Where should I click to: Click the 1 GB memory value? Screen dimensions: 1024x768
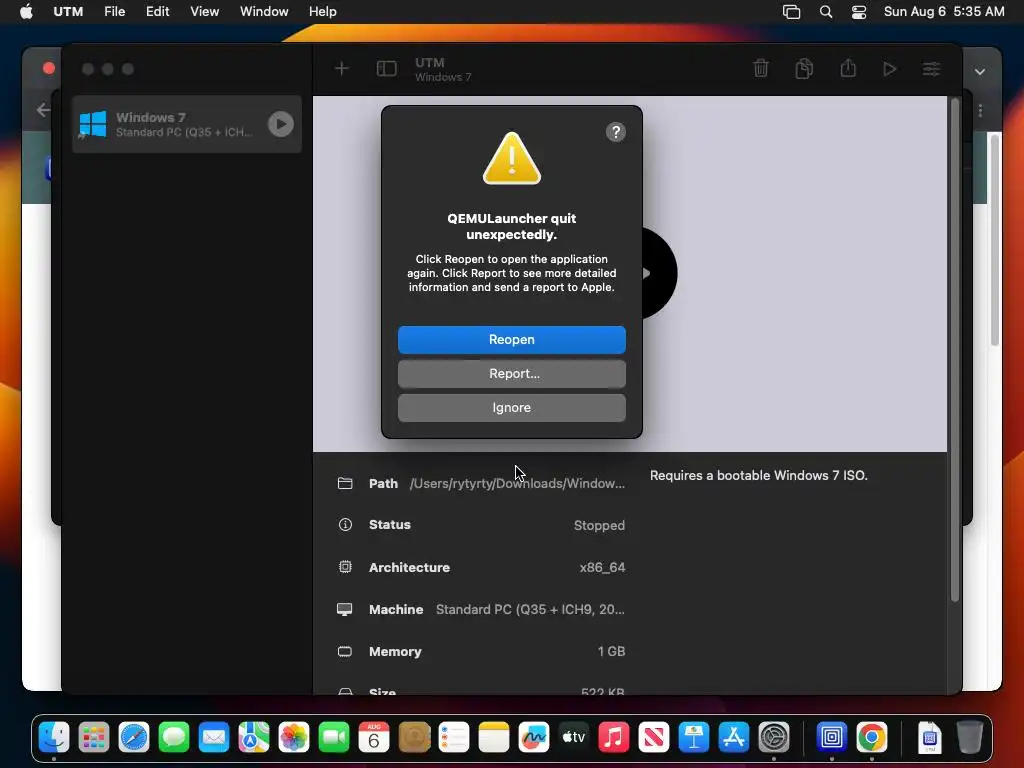(x=611, y=651)
